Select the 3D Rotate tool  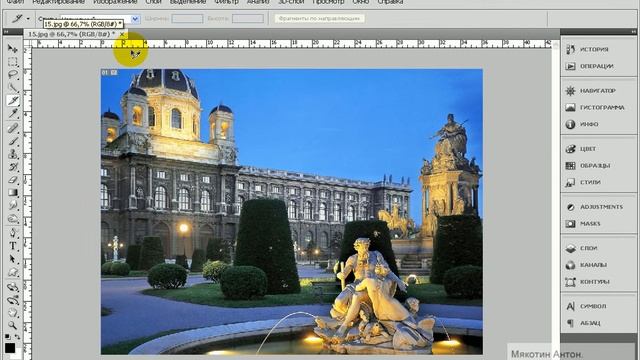tap(12, 287)
